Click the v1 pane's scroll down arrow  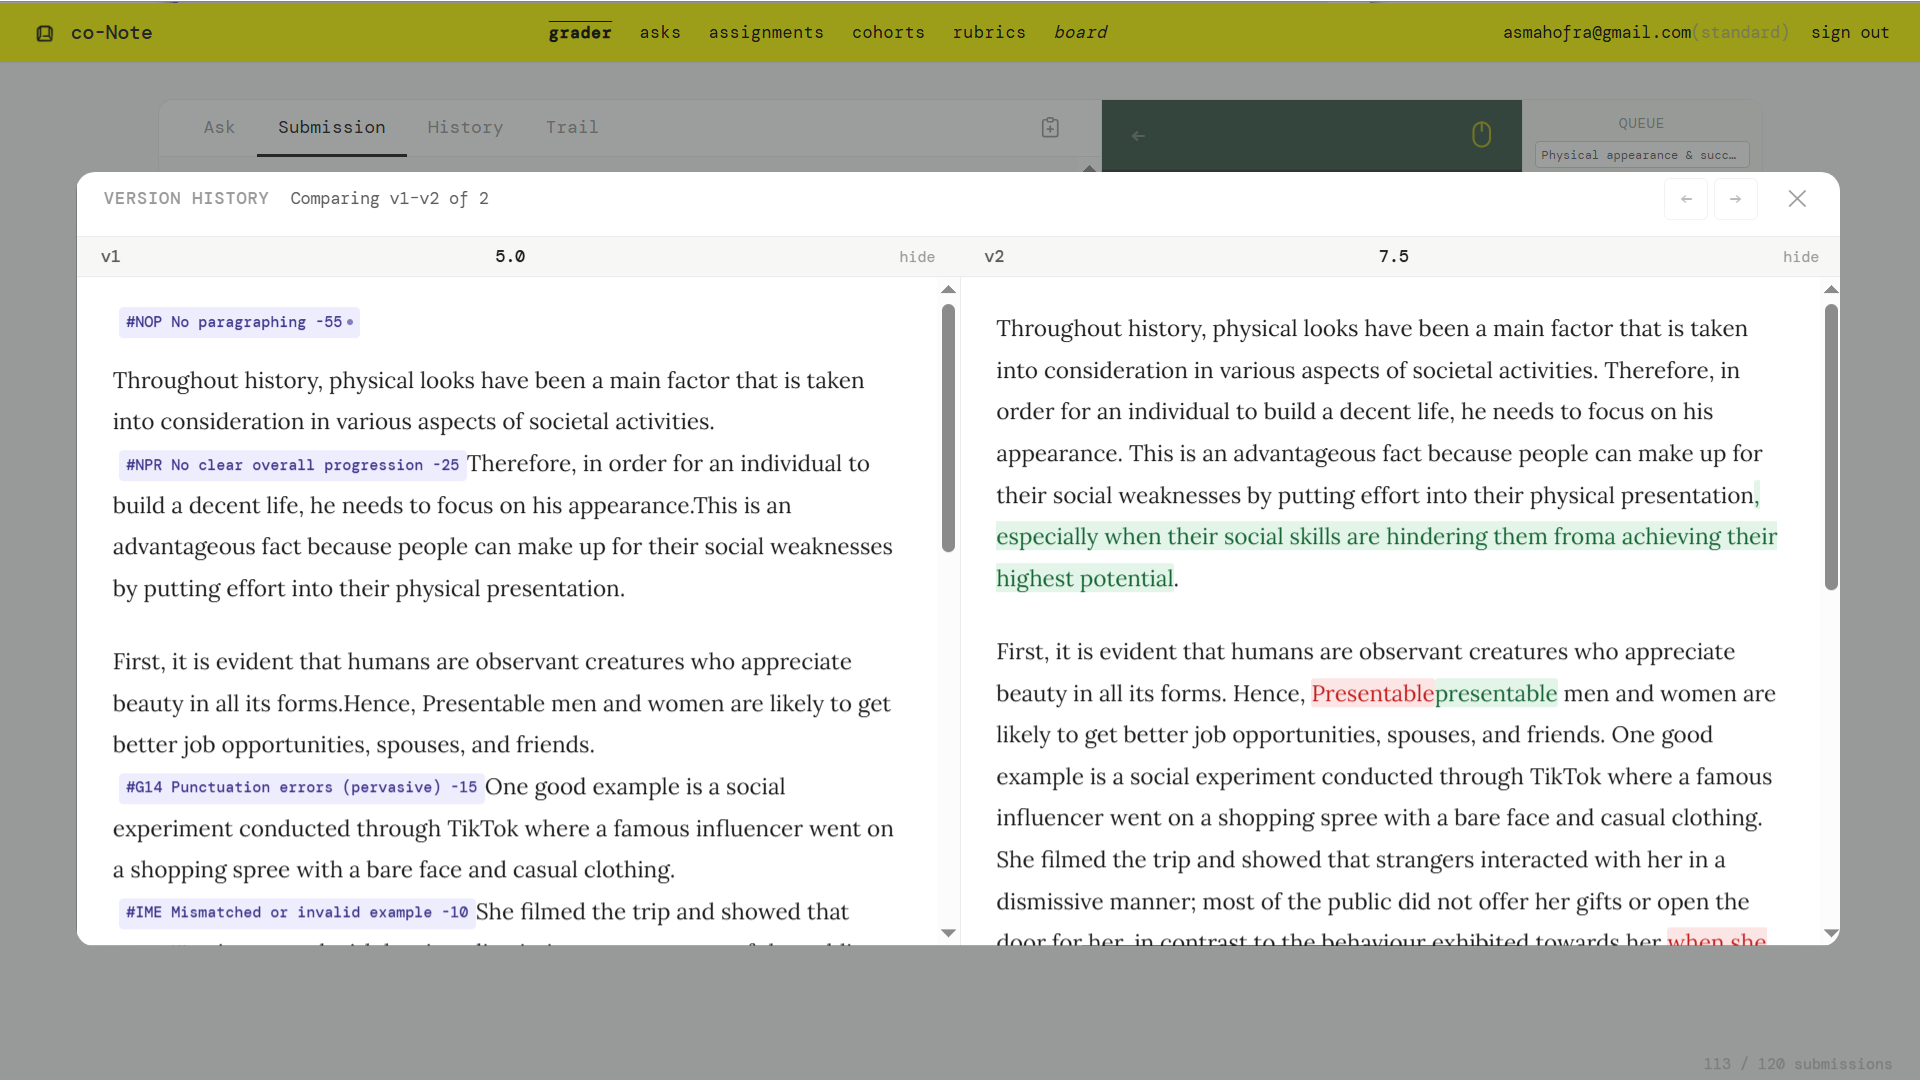click(948, 933)
